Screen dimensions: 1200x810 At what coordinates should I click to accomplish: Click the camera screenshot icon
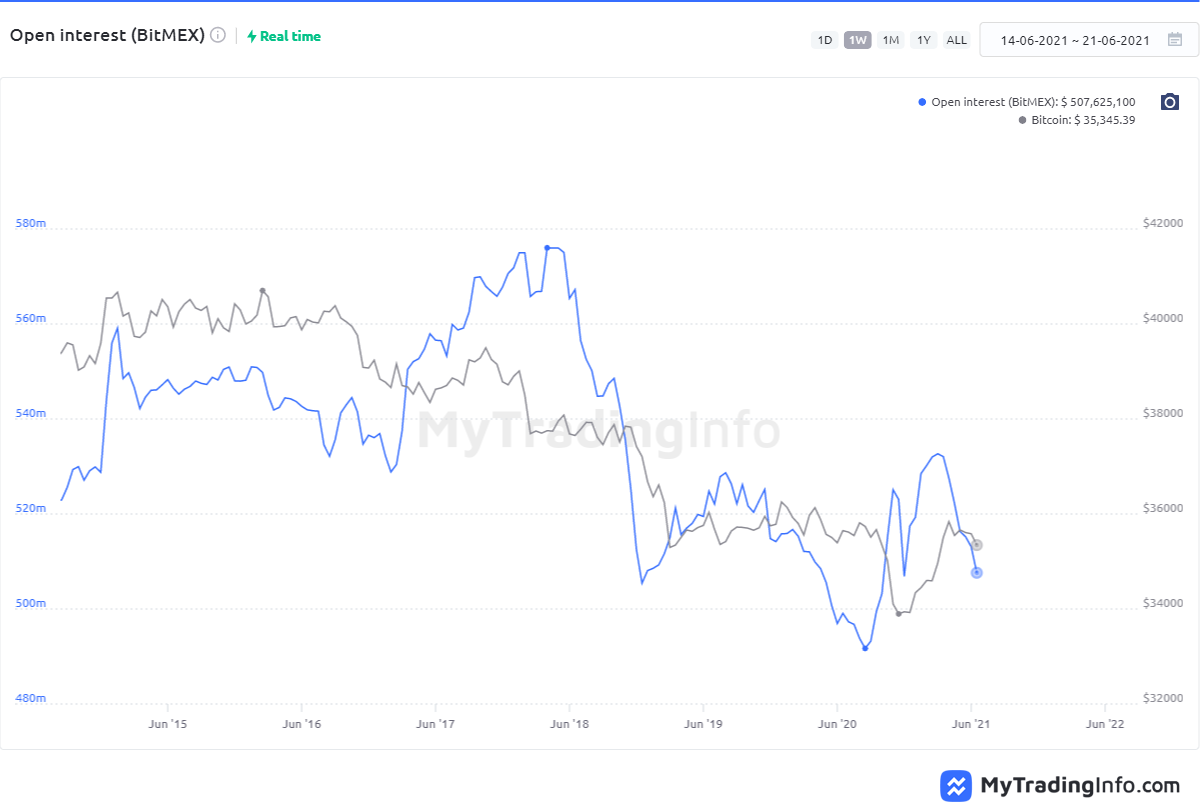(x=1170, y=102)
